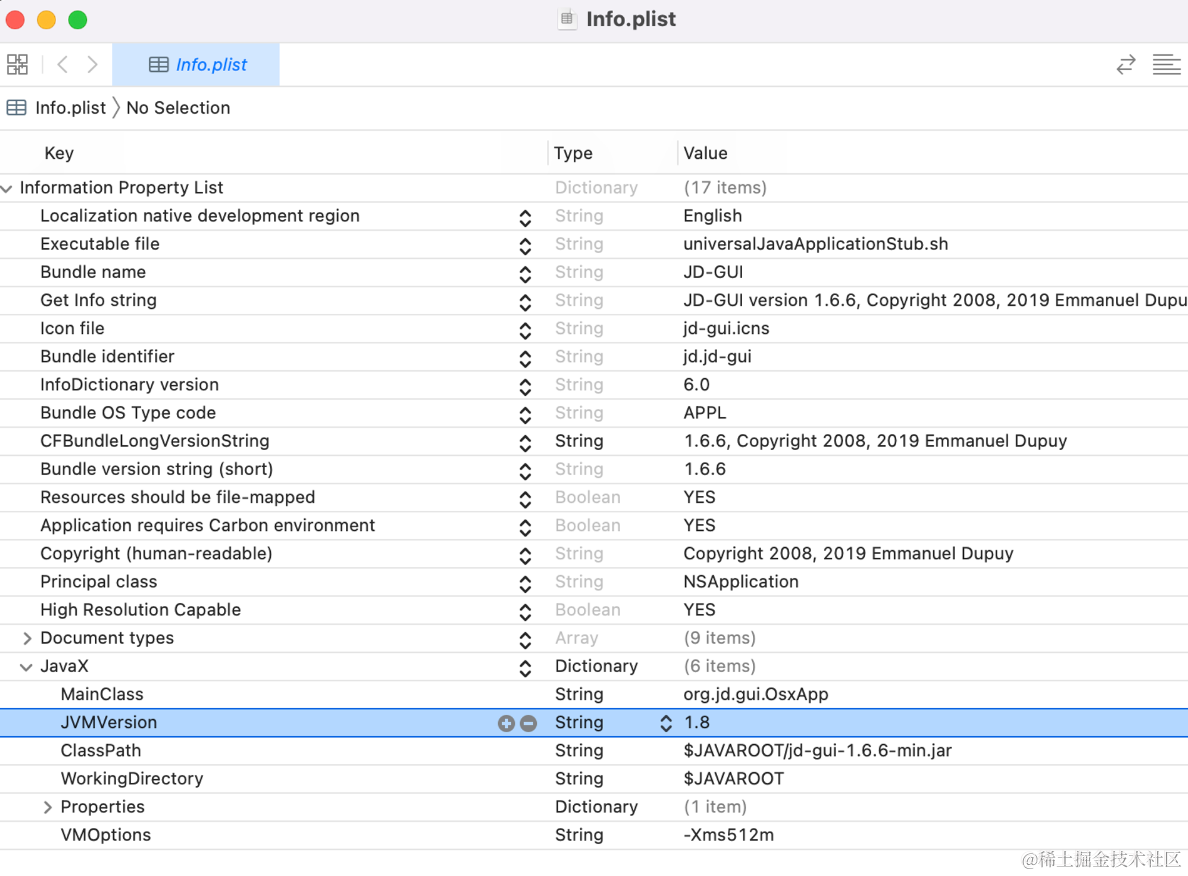
Task: Open key stepper for Bundle name
Action: tap(525, 274)
